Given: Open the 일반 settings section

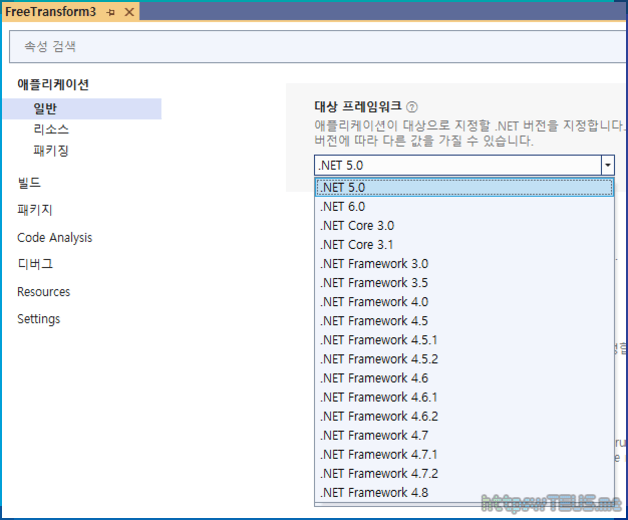Looking at the screenshot, I should [x=82, y=109].
